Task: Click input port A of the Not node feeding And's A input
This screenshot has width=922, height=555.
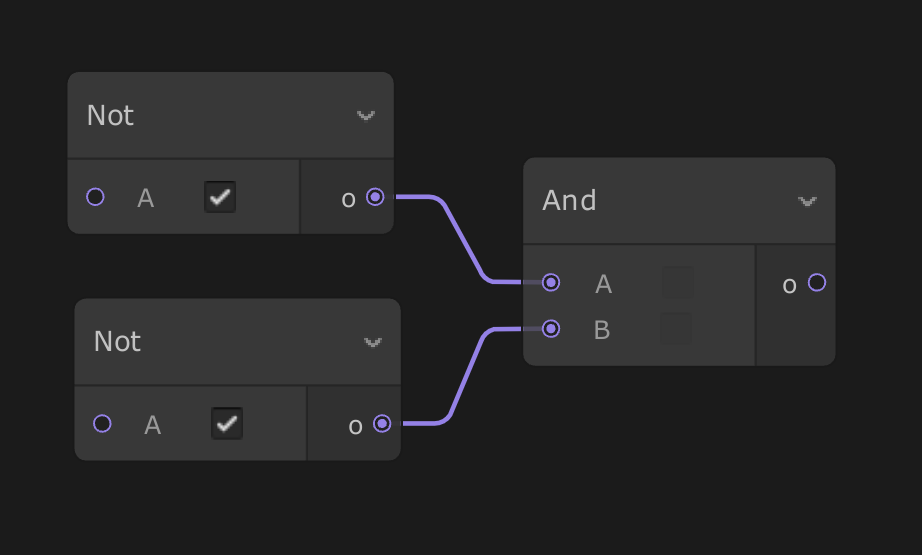Action: pyautogui.click(x=95, y=197)
